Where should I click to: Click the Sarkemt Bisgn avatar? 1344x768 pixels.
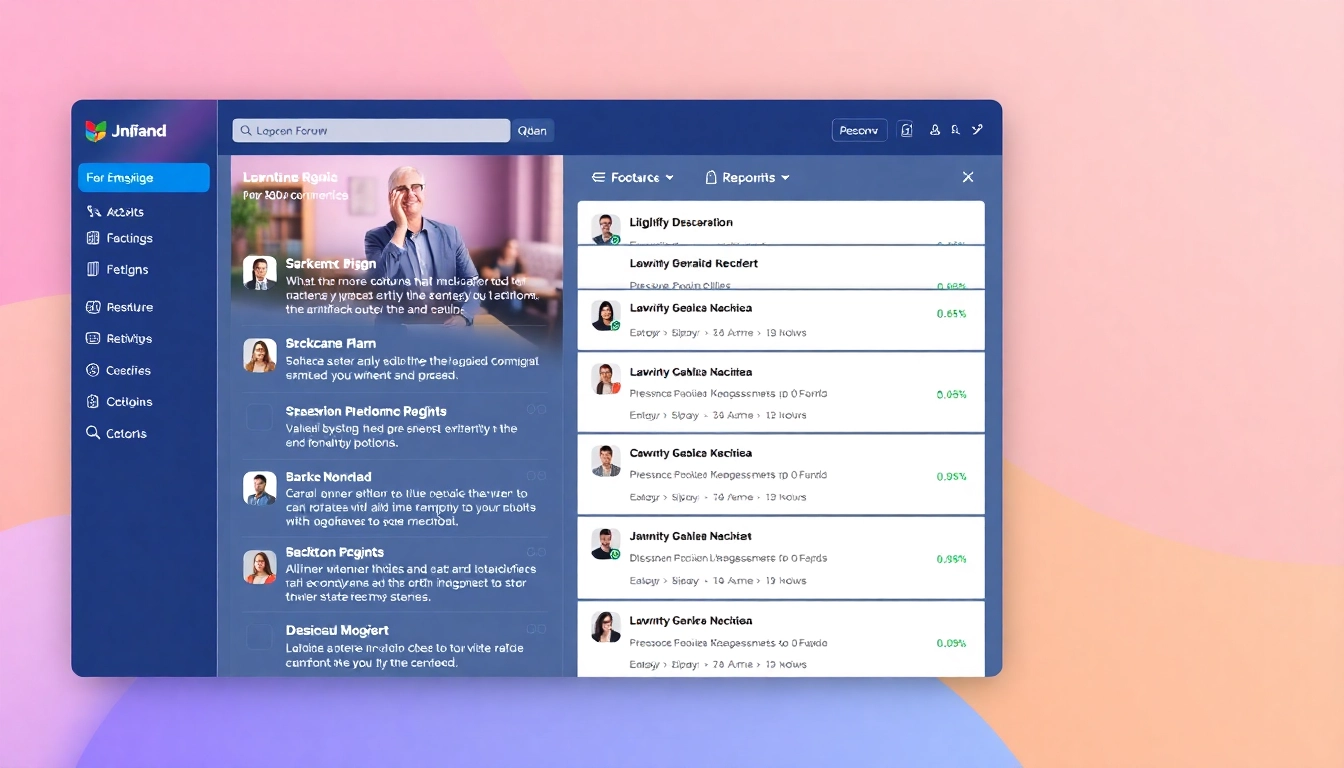[260, 273]
